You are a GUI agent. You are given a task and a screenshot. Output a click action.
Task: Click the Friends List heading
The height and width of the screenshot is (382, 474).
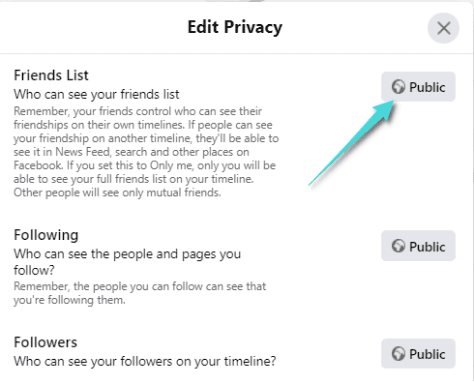click(51, 75)
